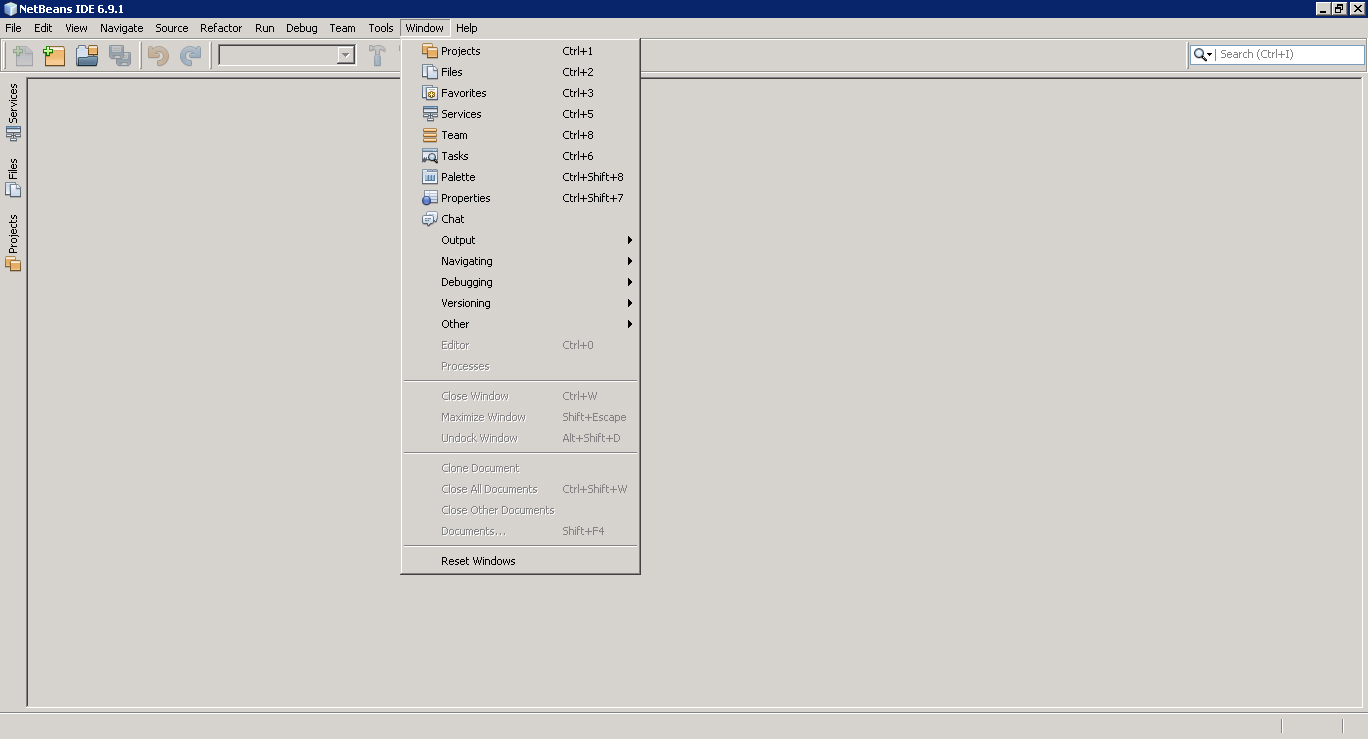The width and height of the screenshot is (1368, 739).
Task: Click the Redo toolbar icon
Action: click(190, 55)
